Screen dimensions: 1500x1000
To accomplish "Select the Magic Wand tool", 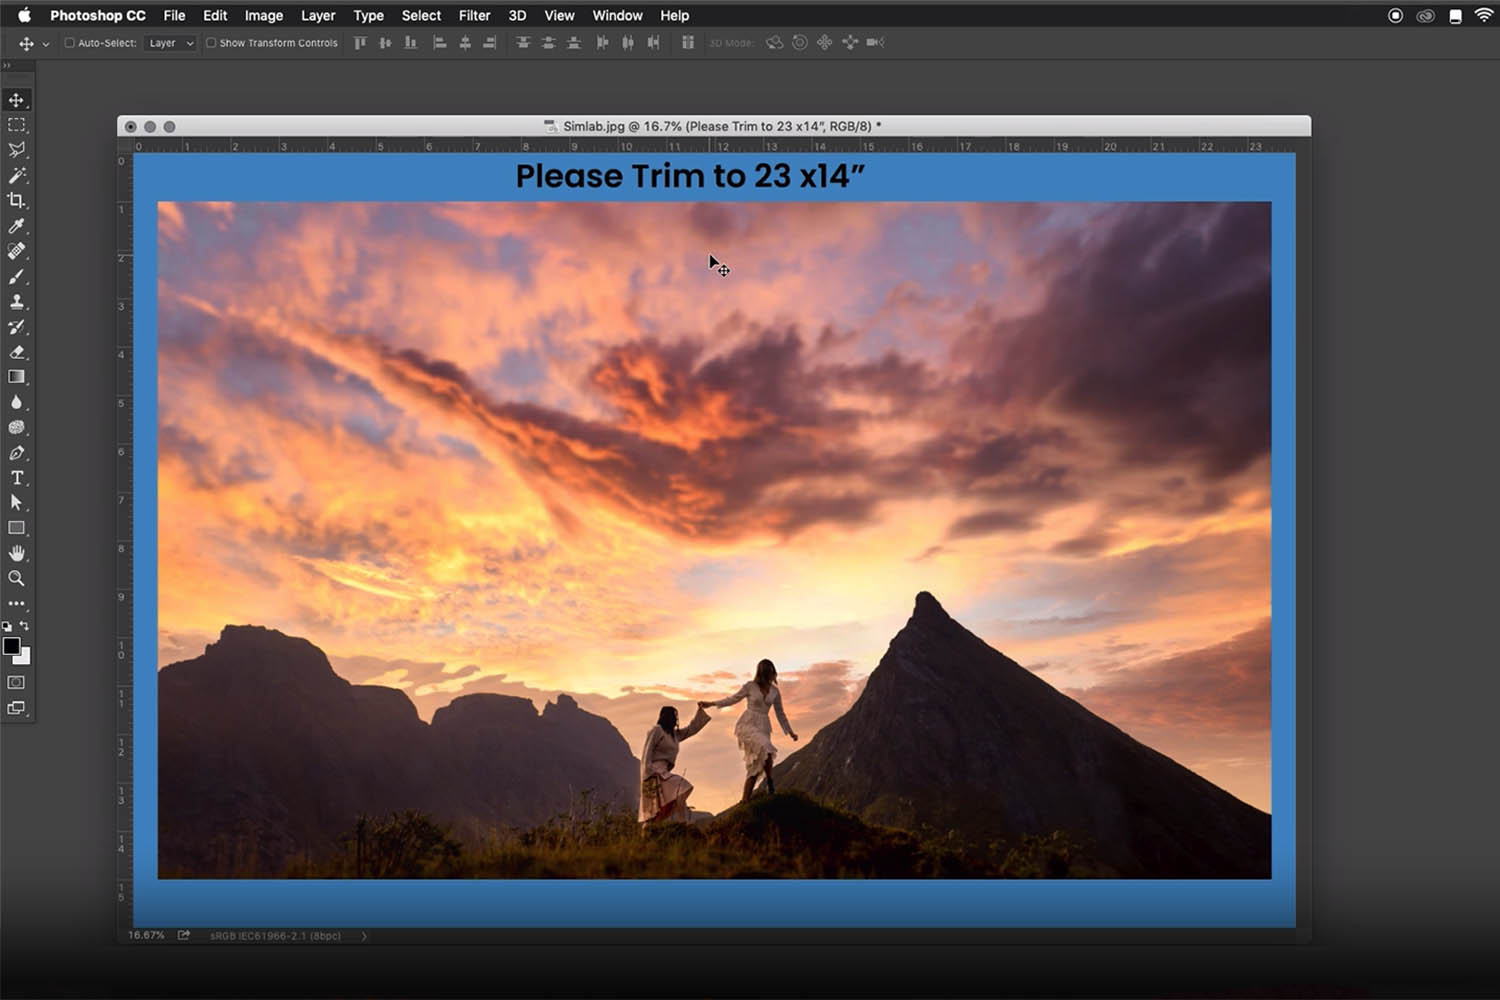I will (16, 175).
